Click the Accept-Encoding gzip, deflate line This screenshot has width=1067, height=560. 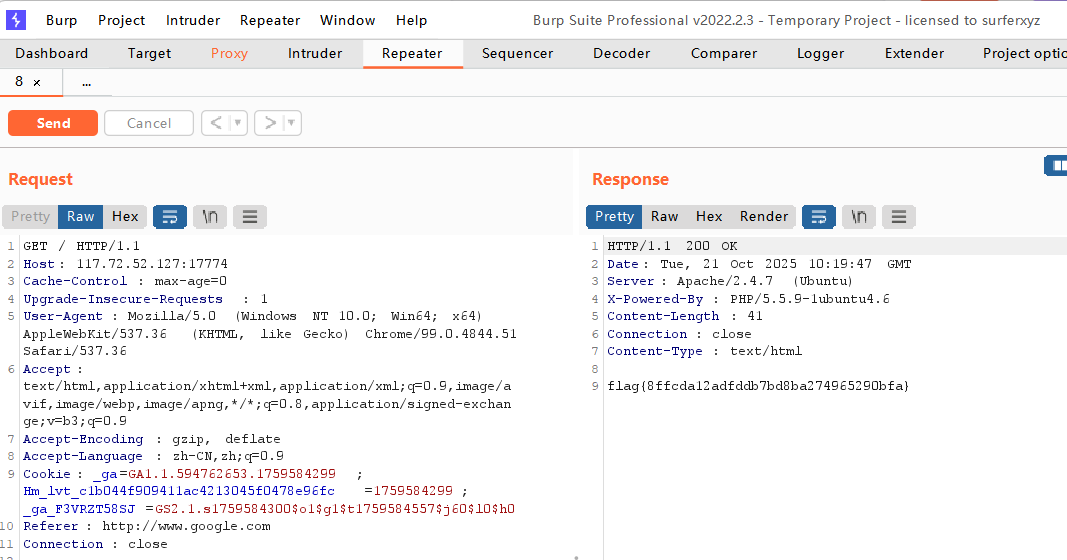click(x=152, y=439)
